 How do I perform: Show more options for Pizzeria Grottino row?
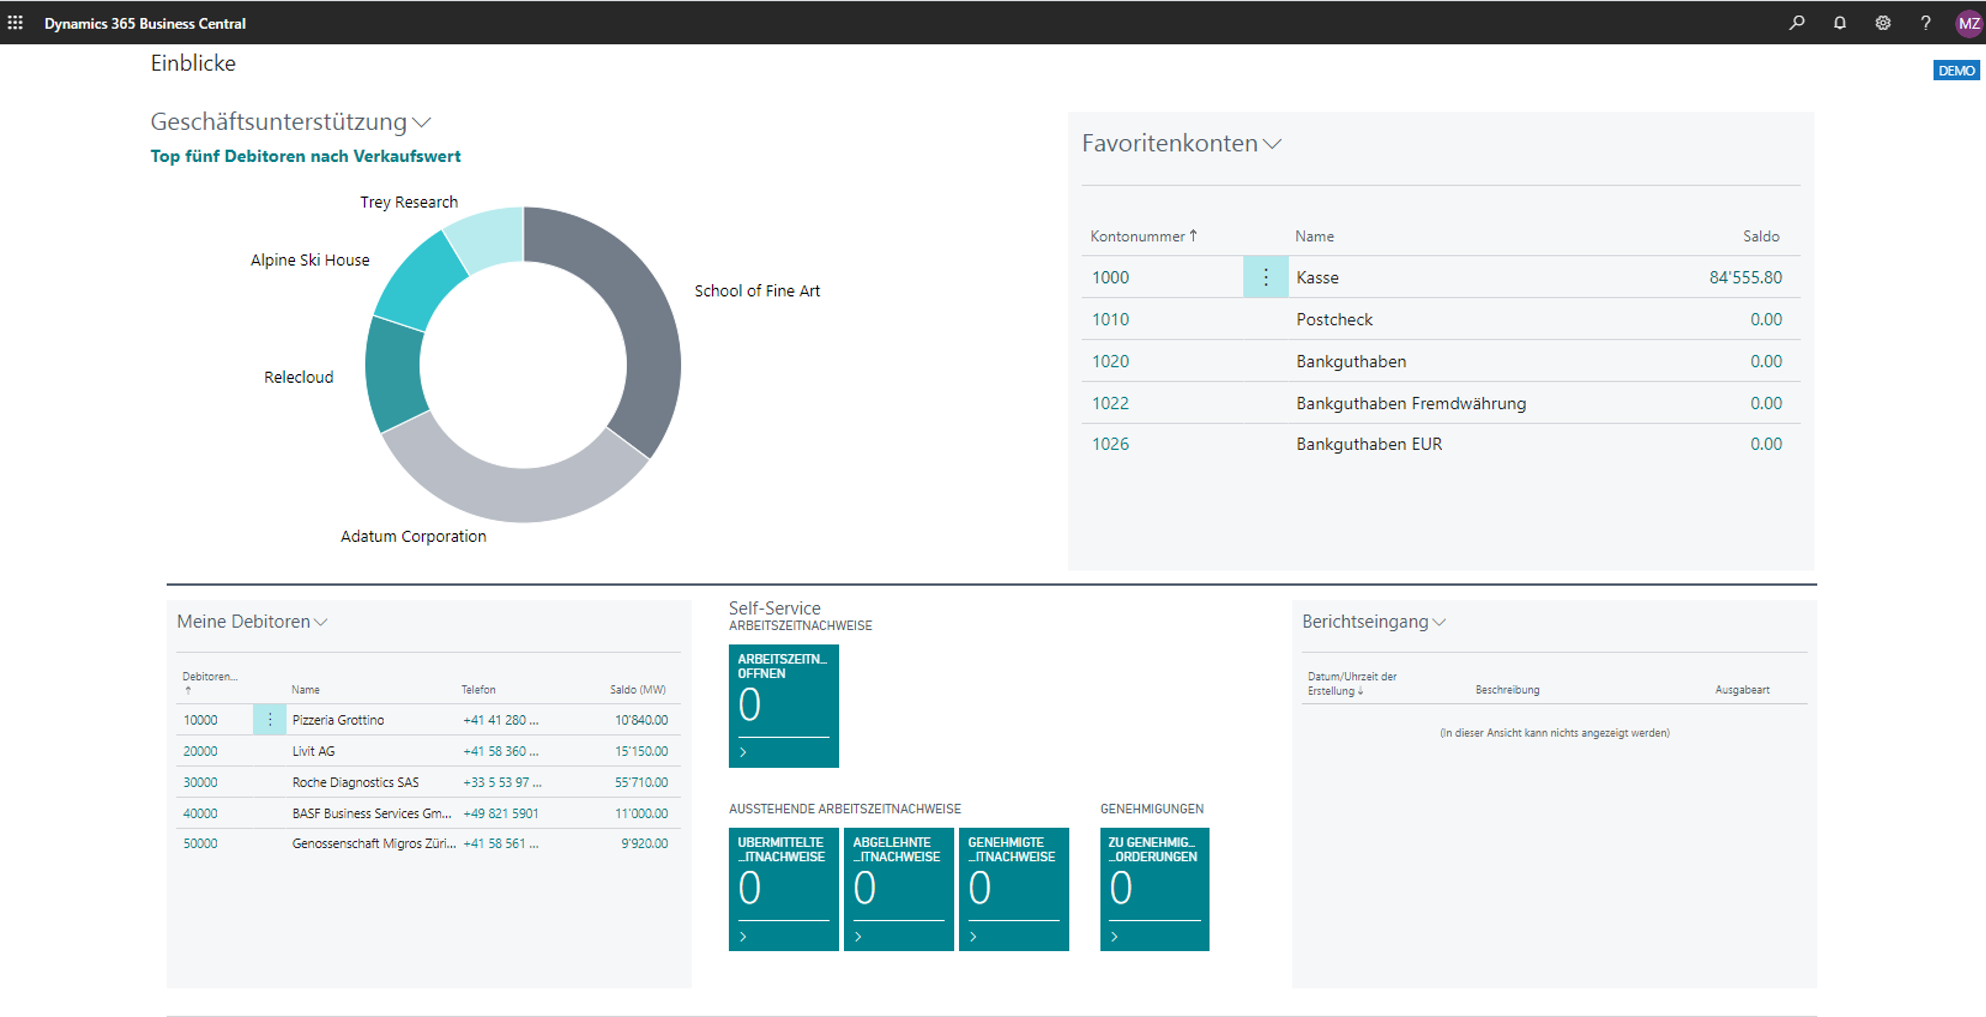269,720
